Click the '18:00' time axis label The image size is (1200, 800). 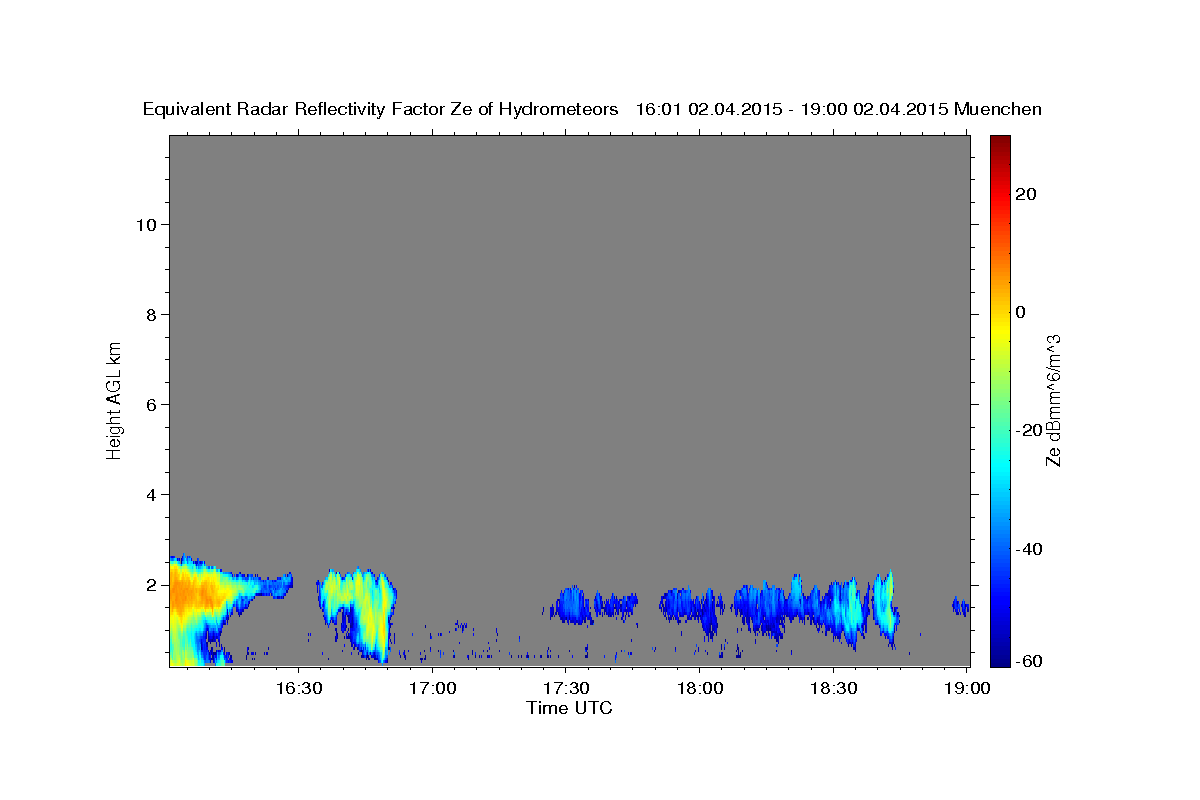pos(700,688)
